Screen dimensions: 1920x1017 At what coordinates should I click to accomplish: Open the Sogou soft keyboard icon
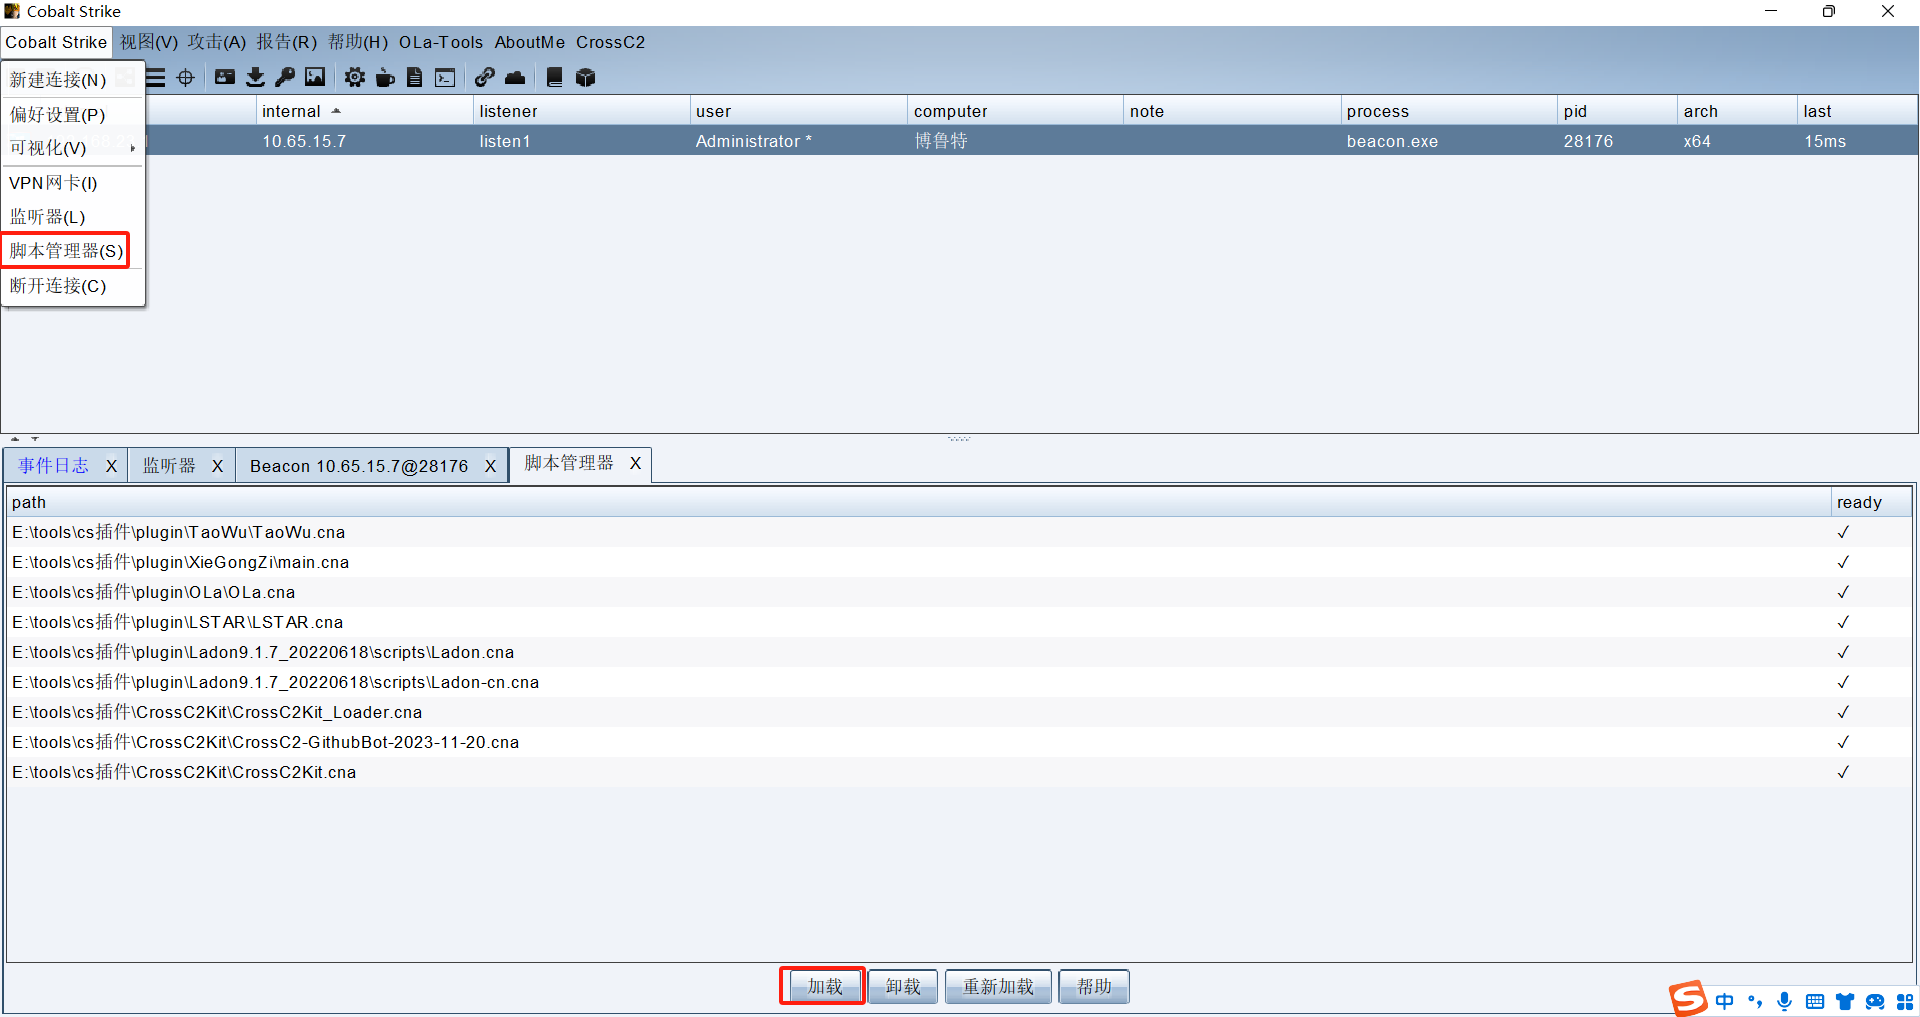1815,1001
